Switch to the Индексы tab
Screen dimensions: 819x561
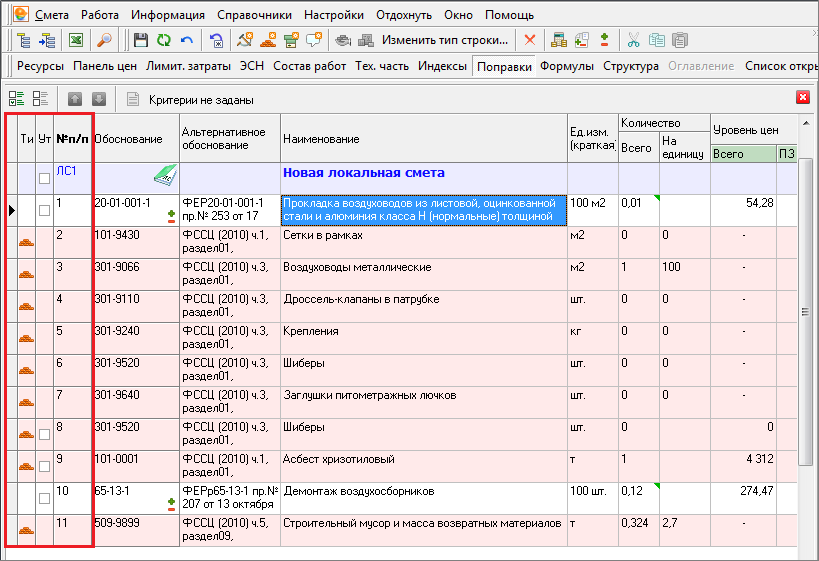point(442,66)
